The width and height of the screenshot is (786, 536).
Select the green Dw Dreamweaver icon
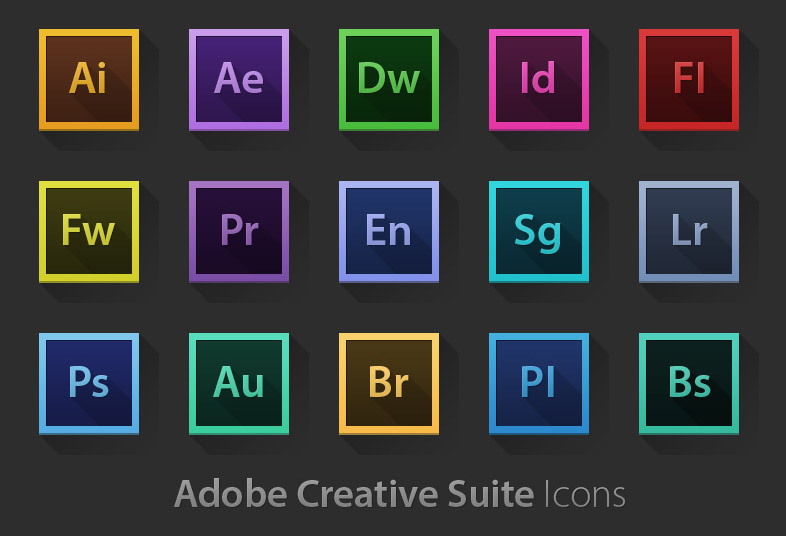click(x=389, y=80)
